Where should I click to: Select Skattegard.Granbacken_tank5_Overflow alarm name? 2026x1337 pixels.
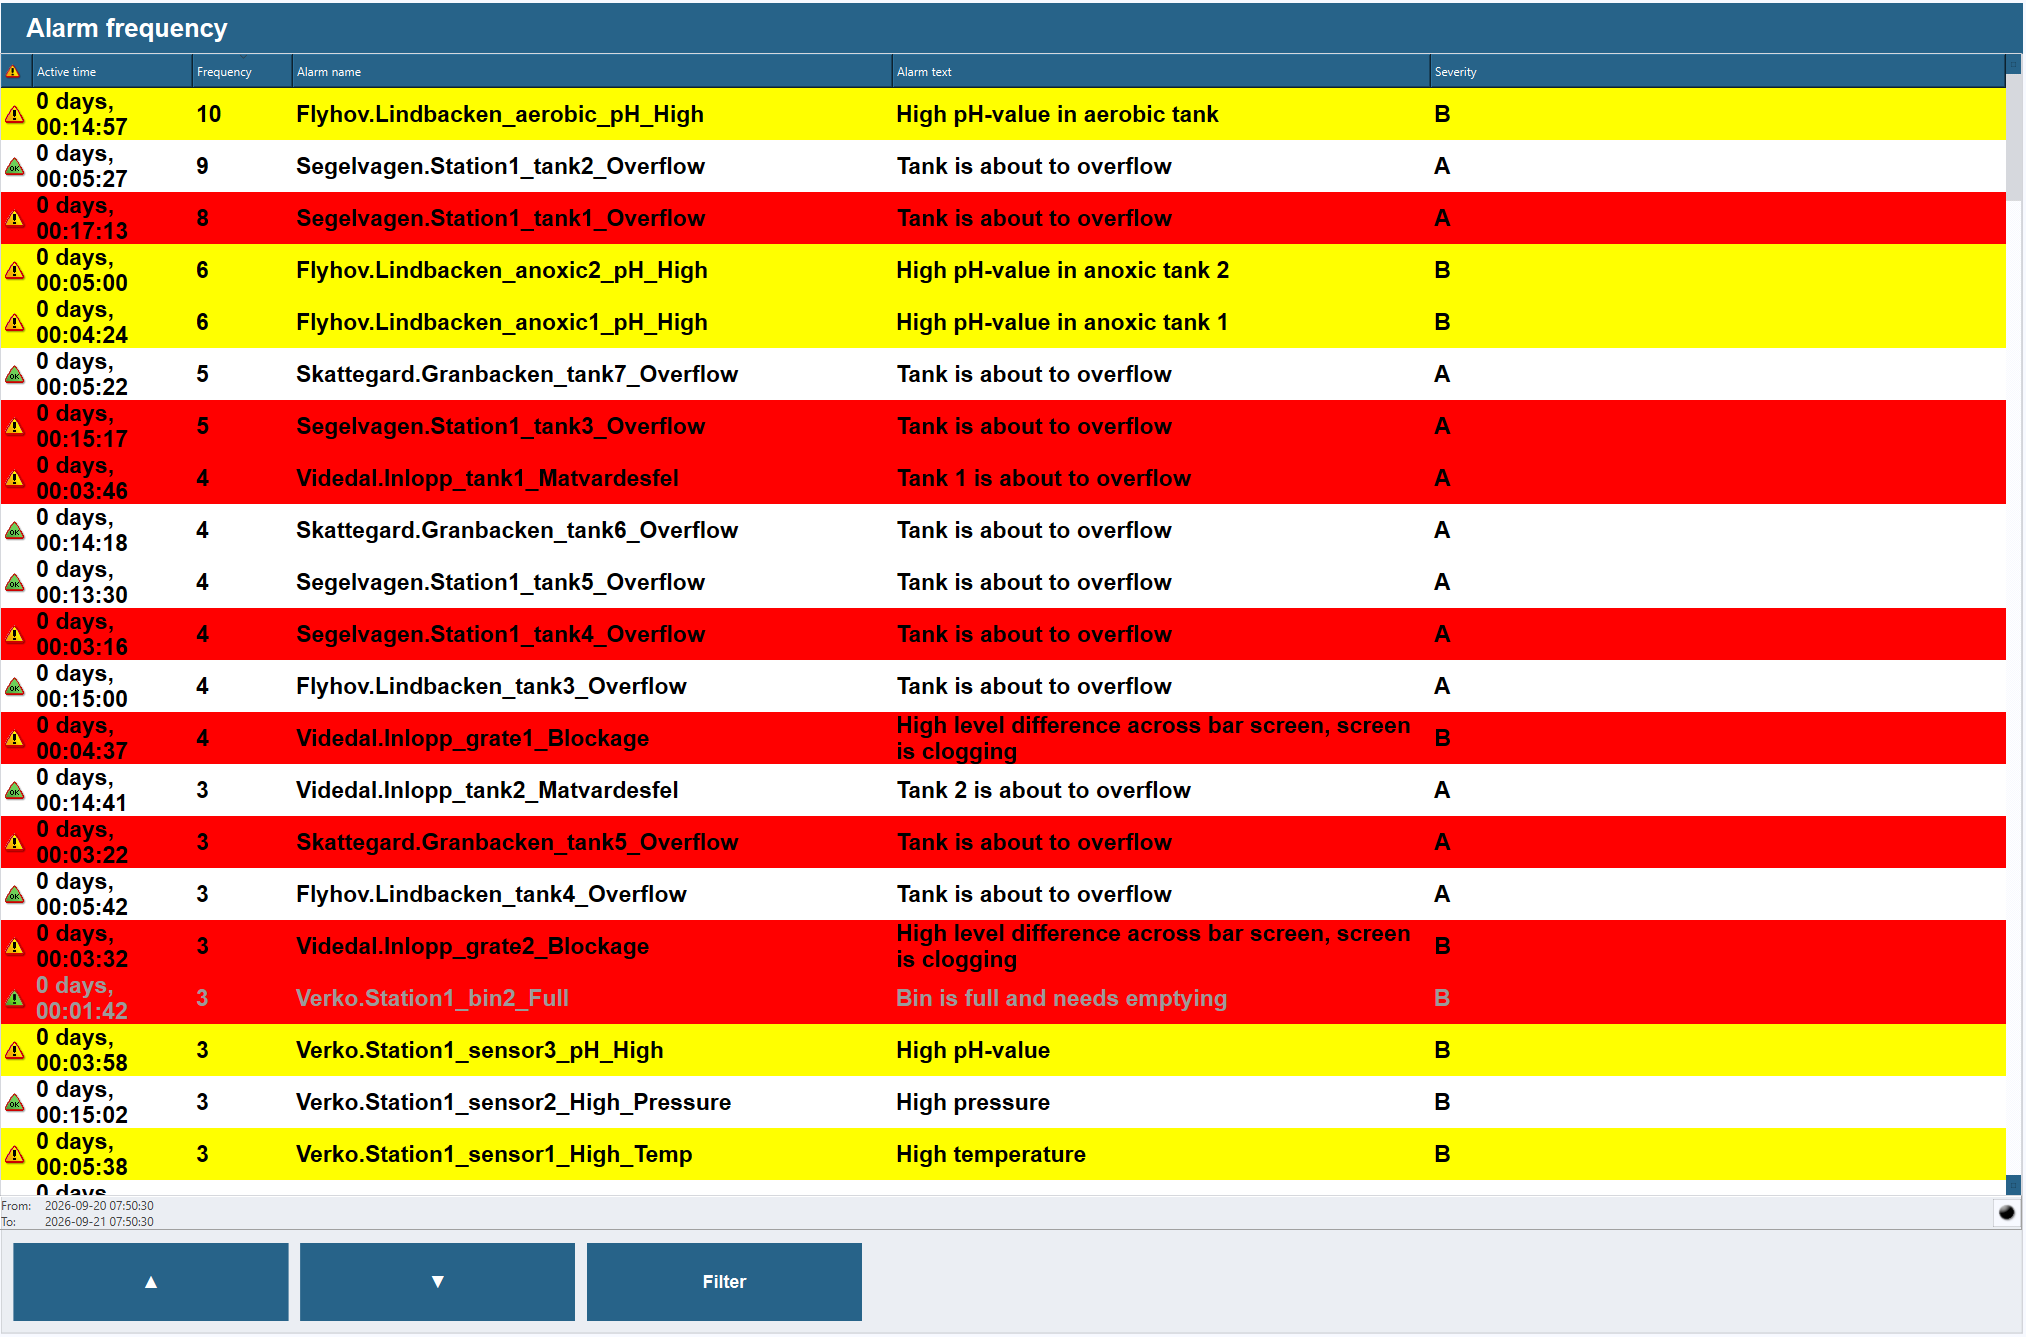coord(517,843)
